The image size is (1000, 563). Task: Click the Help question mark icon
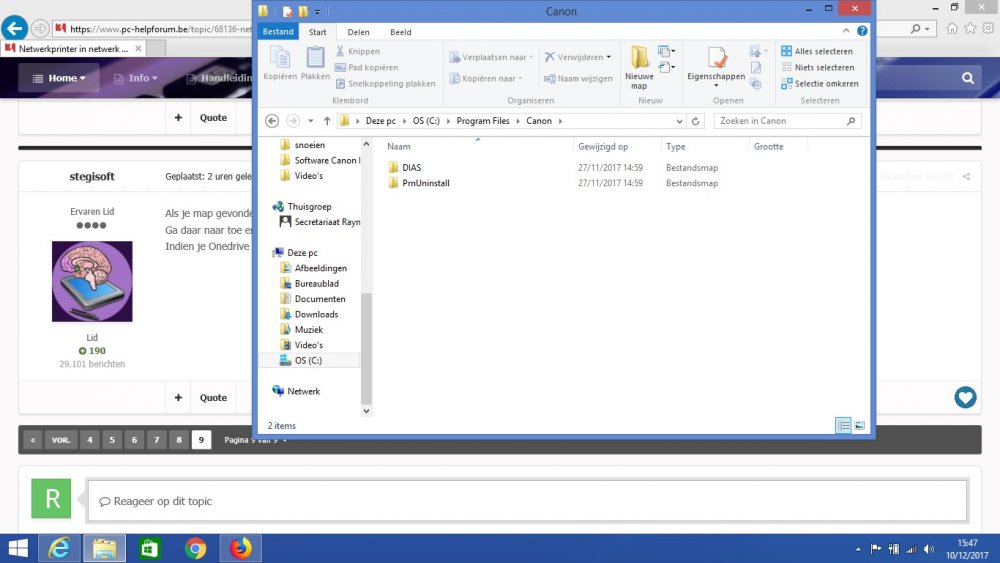tap(864, 32)
